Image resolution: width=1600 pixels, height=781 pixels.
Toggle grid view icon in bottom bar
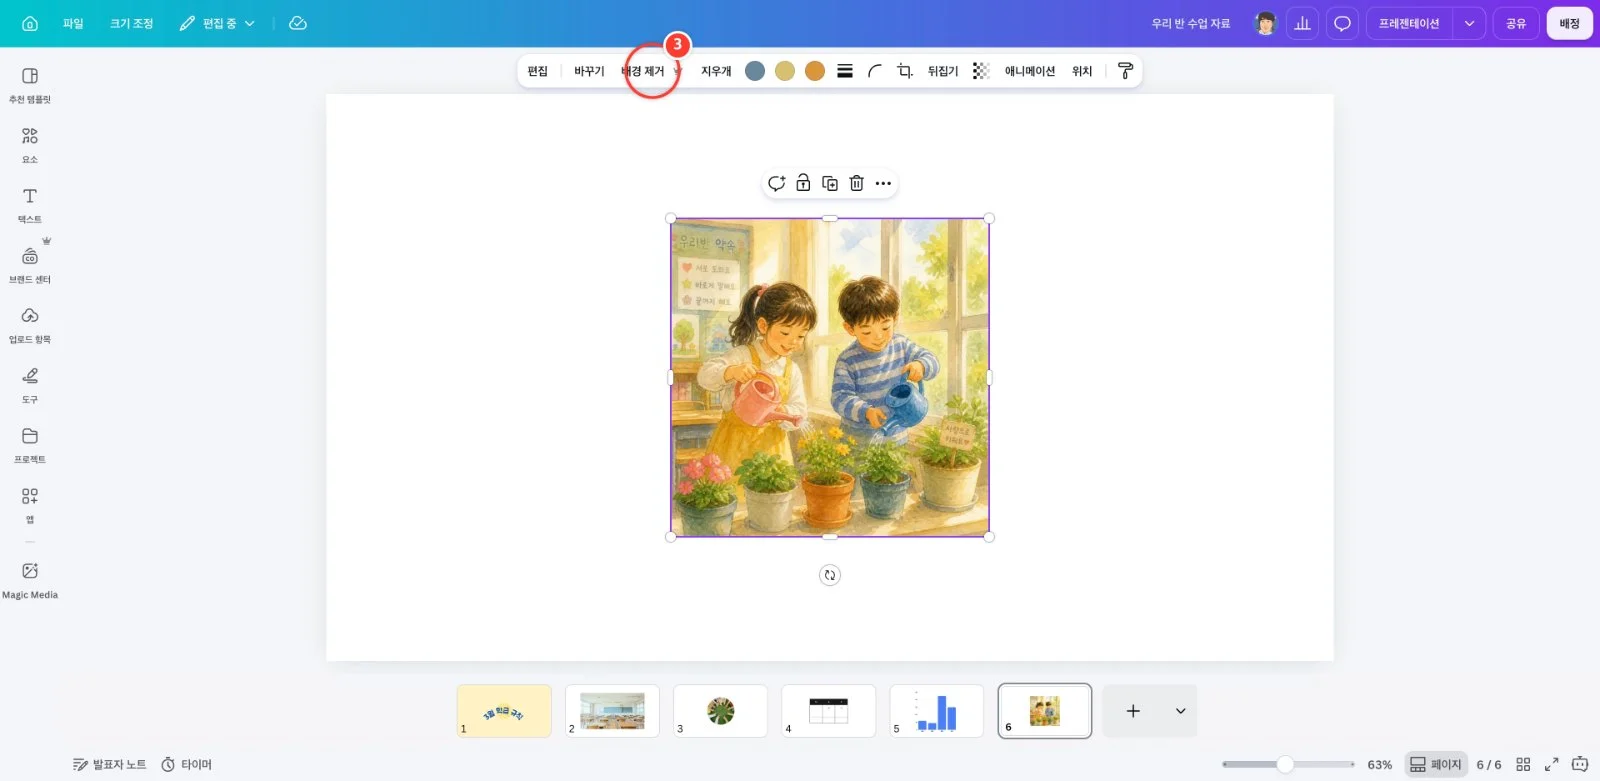[1523, 764]
